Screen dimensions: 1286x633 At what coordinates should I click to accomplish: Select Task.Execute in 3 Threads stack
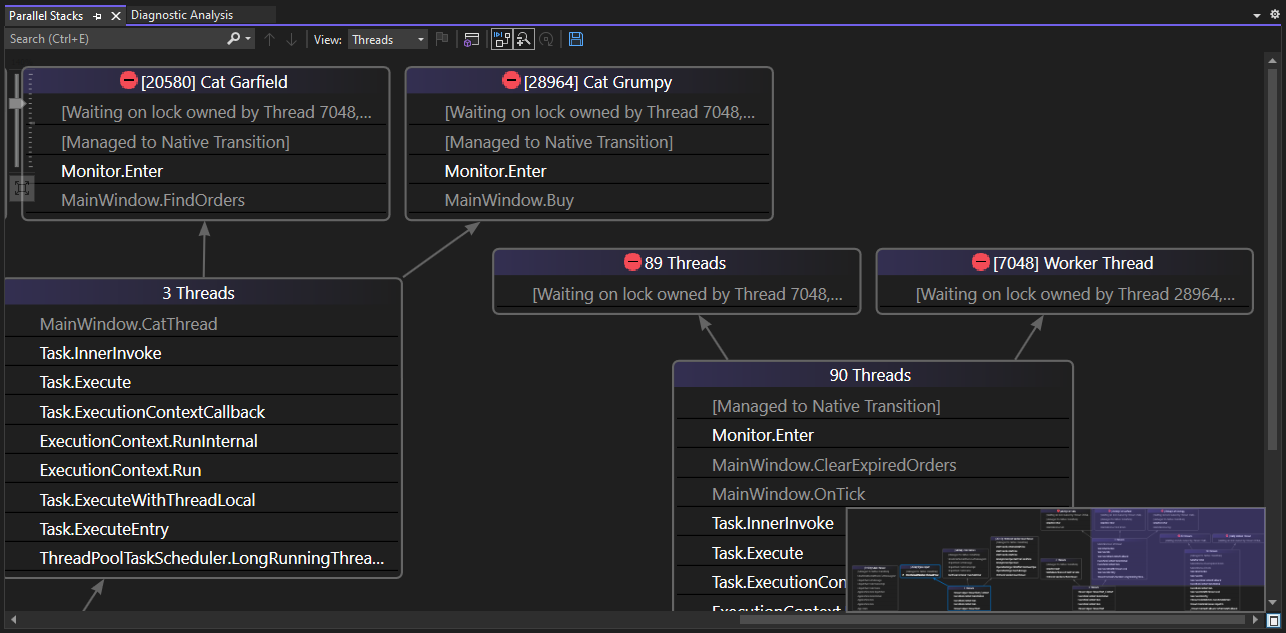[201, 382]
